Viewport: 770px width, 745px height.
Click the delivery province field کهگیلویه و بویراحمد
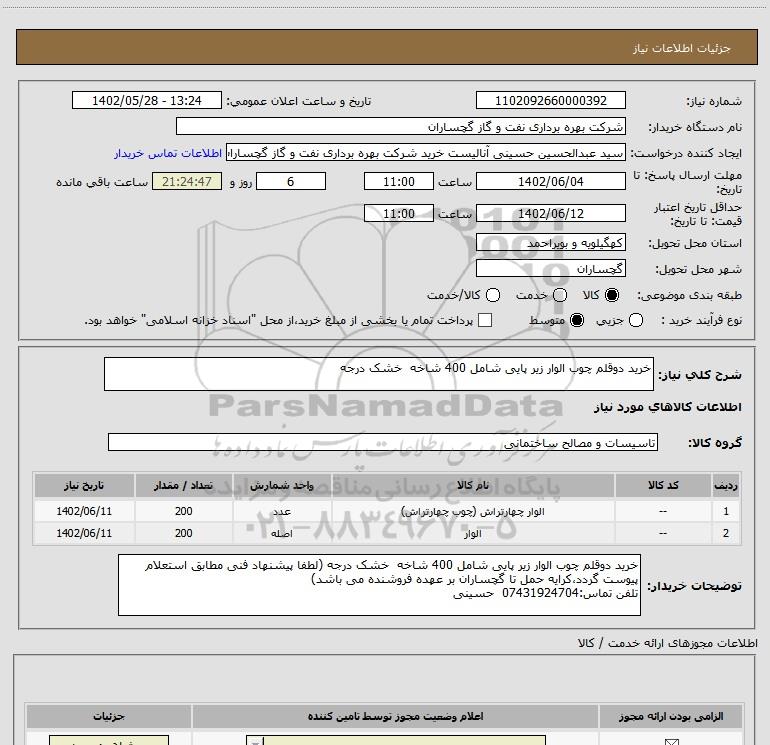550,243
